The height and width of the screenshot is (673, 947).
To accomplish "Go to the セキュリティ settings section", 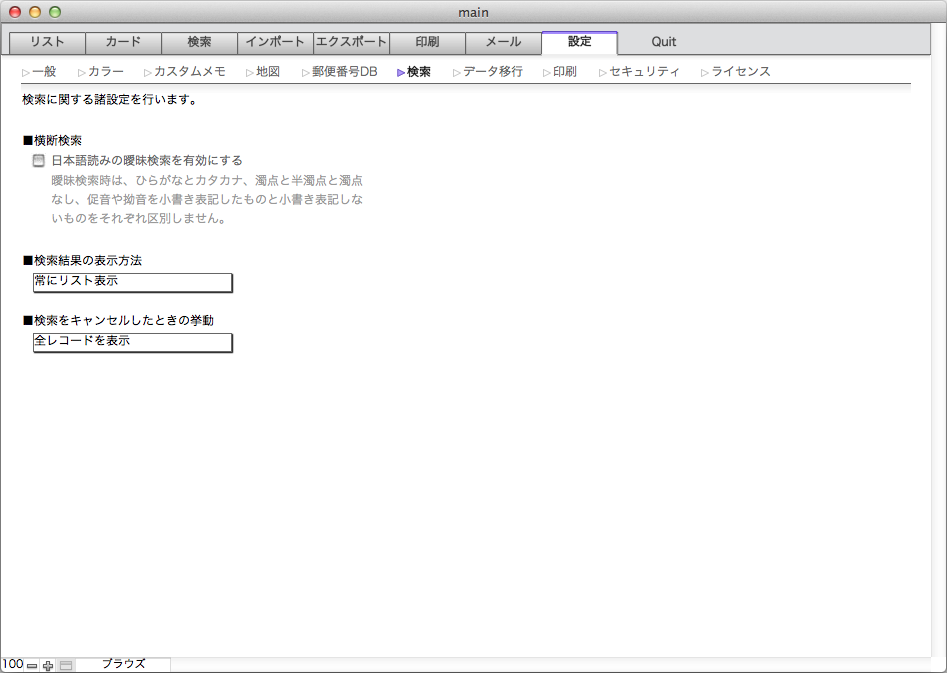I will click(x=644, y=72).
